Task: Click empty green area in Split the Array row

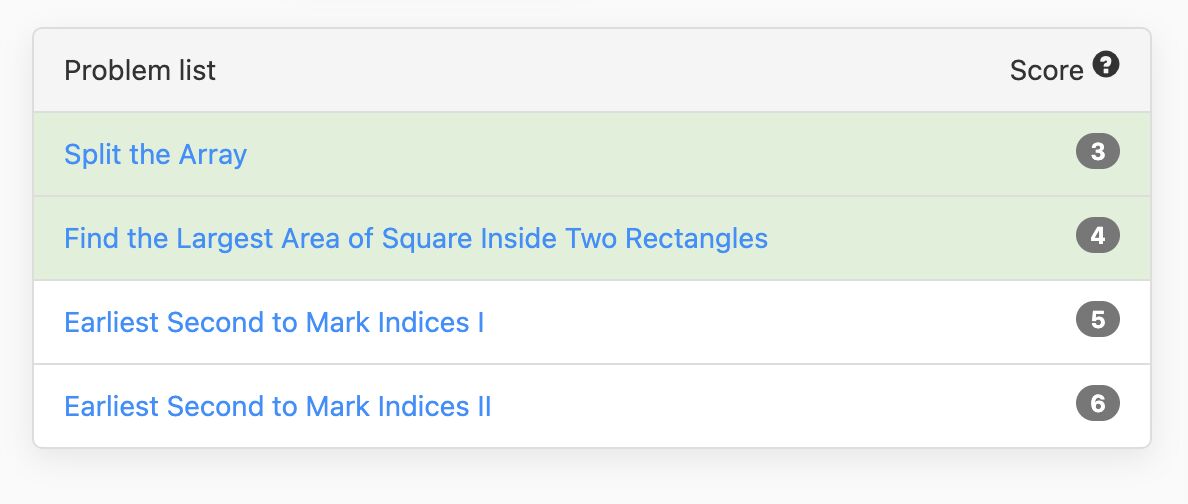Action: pos(659,155)
